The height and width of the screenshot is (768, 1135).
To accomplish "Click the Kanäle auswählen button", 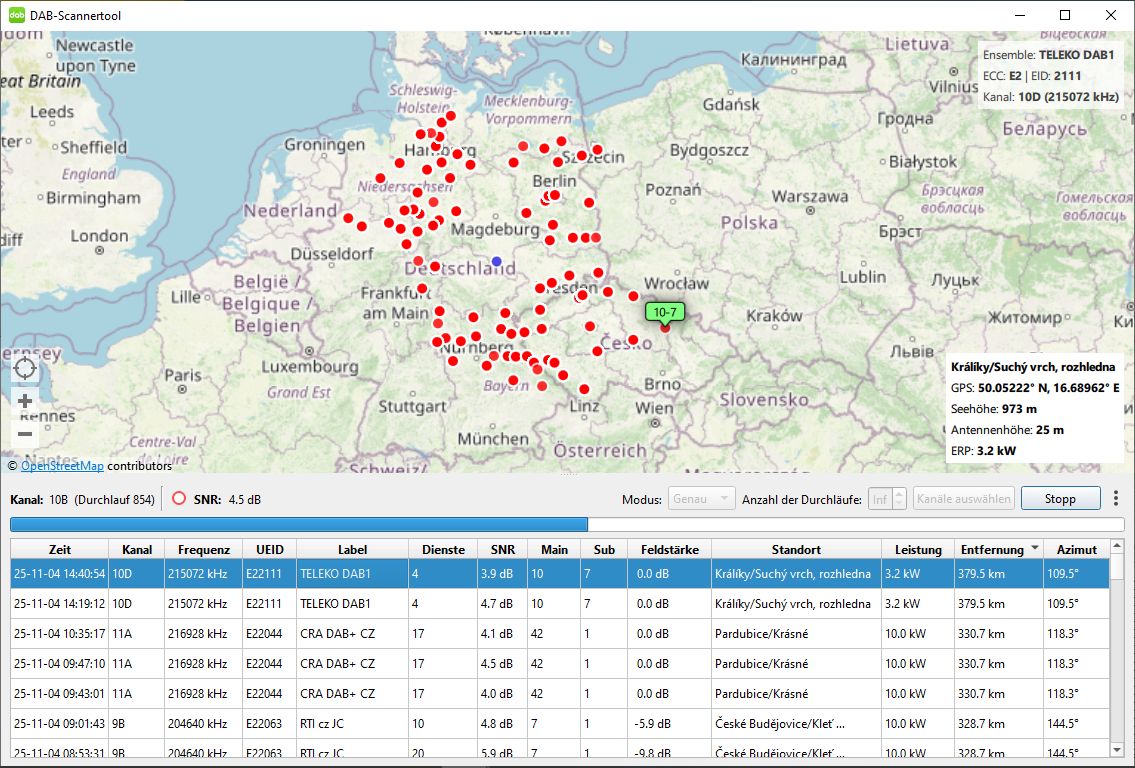I will (963, 498).
